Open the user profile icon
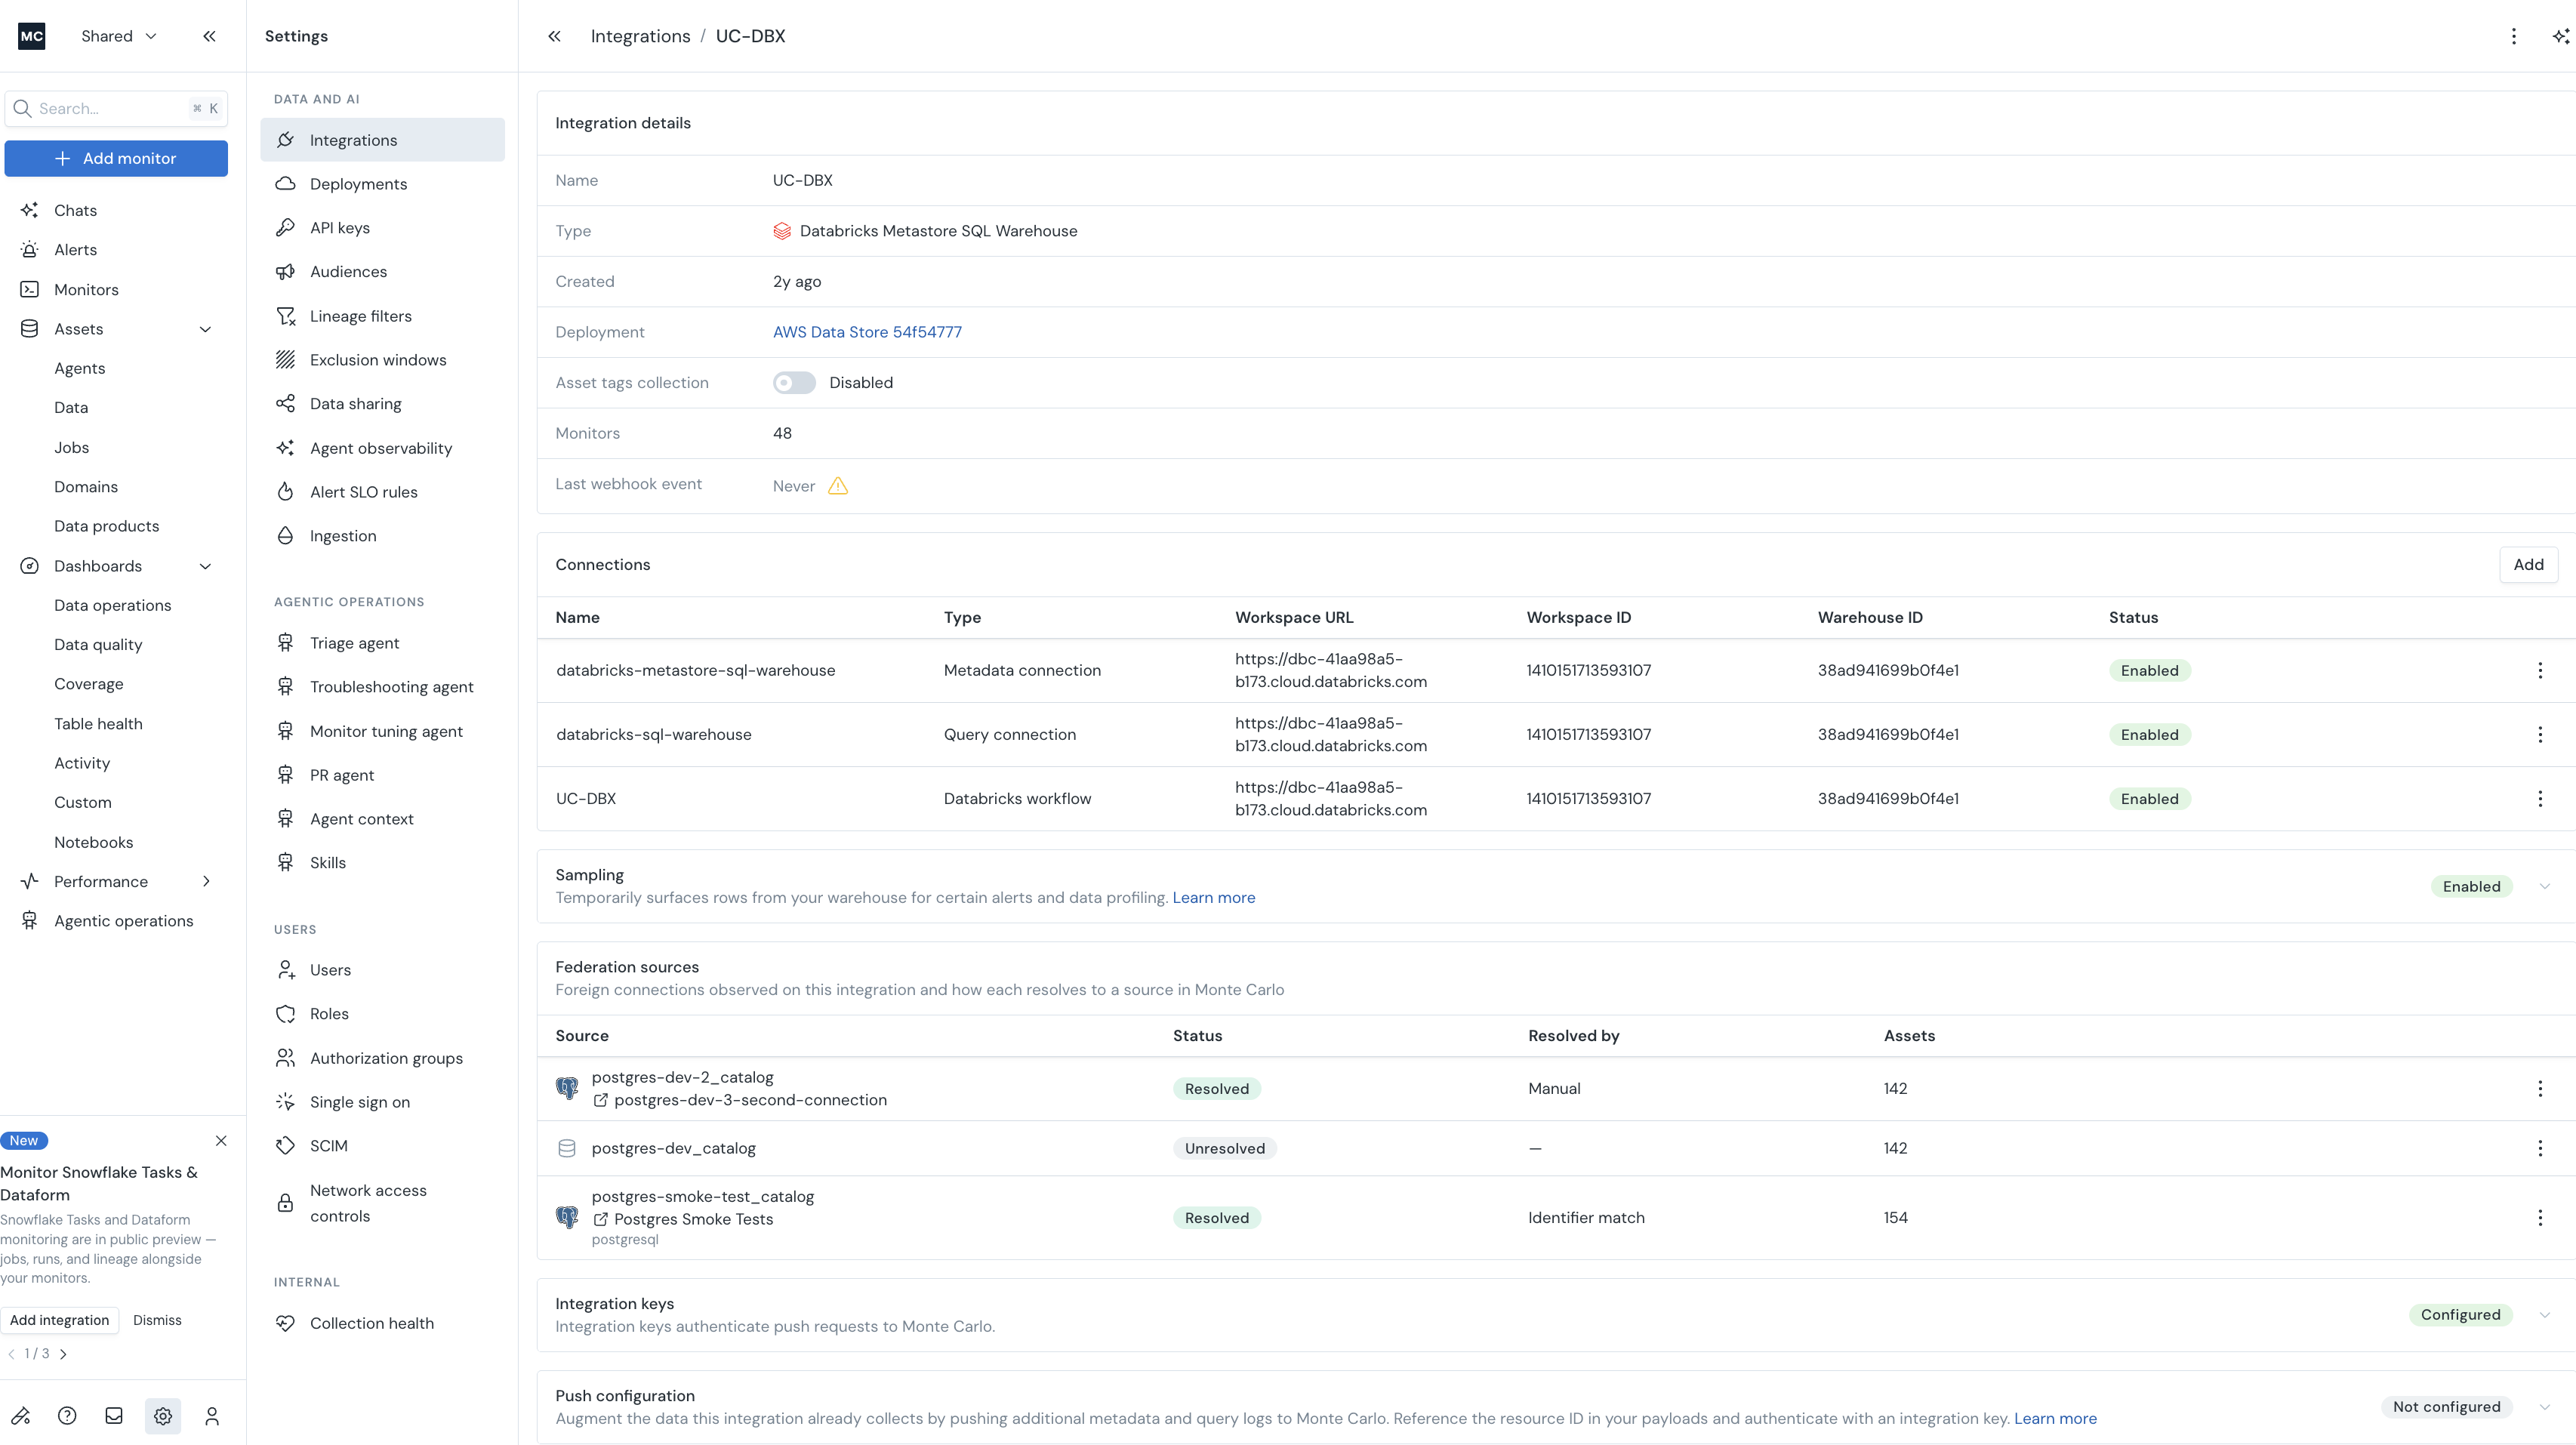Screen dimensions: 2576x1445 click(x=212, y=1415)
